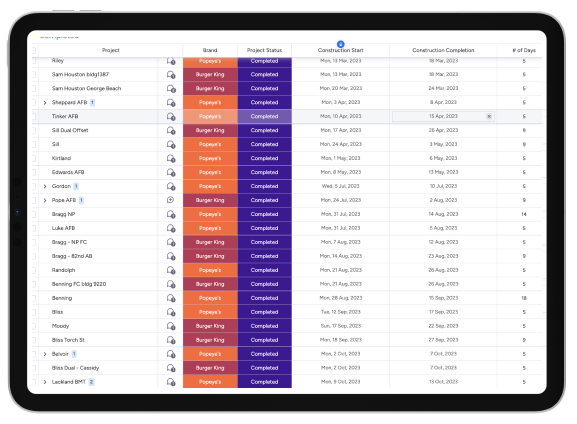
Task: Open the Luke AFB project name
Action: [x=63, y=228]
